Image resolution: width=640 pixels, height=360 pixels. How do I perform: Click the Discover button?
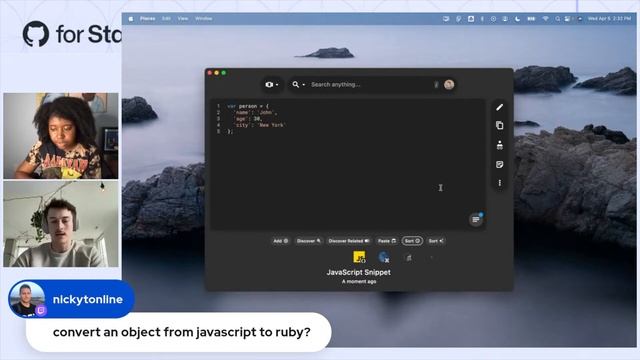pyautogui.click(x=309, y=241)
